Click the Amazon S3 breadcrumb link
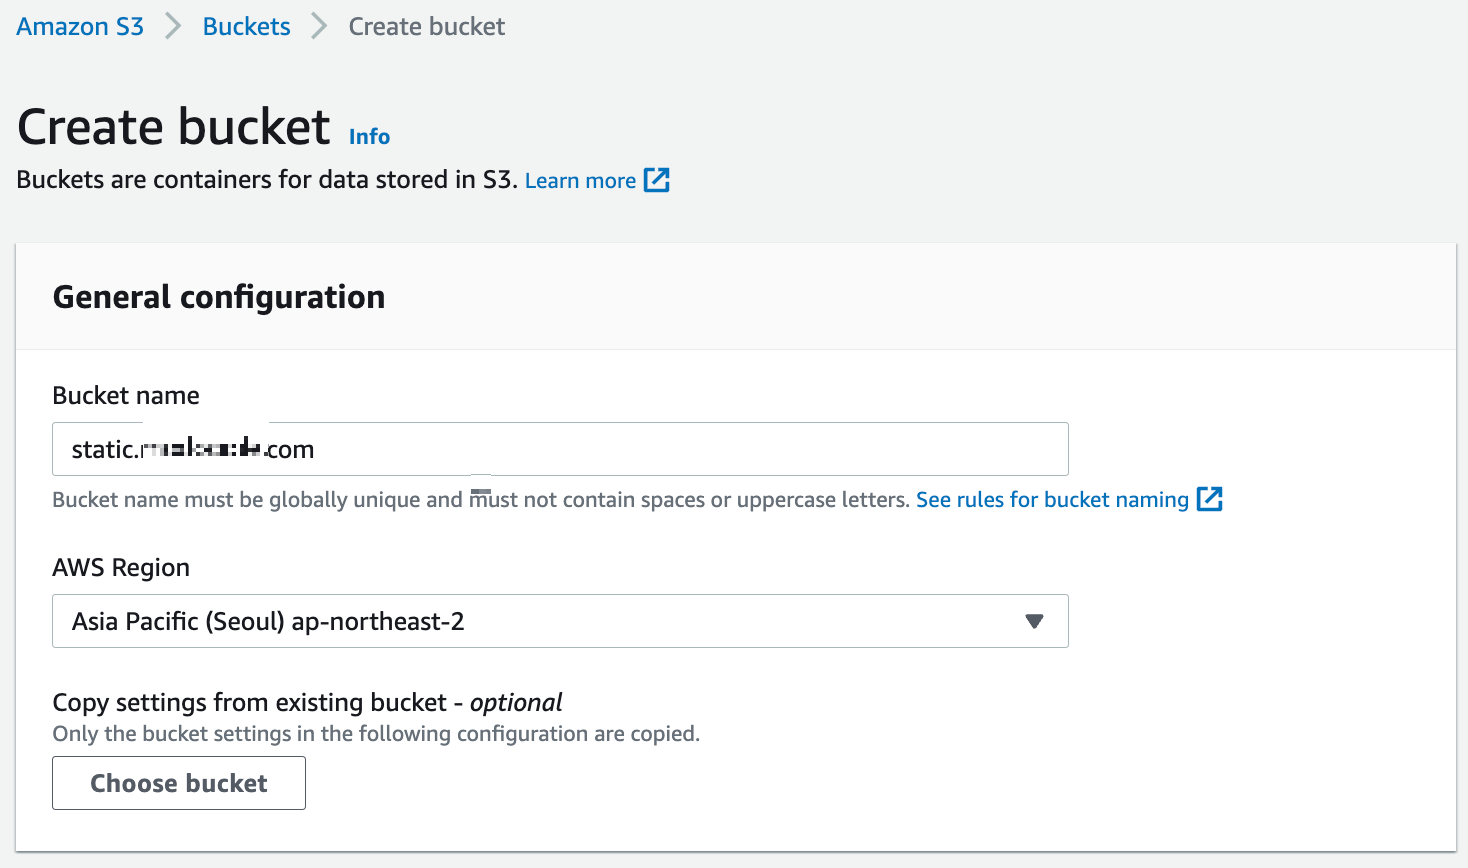The height and width of the screenshot is (868, 1468). [x=80, y=27]
